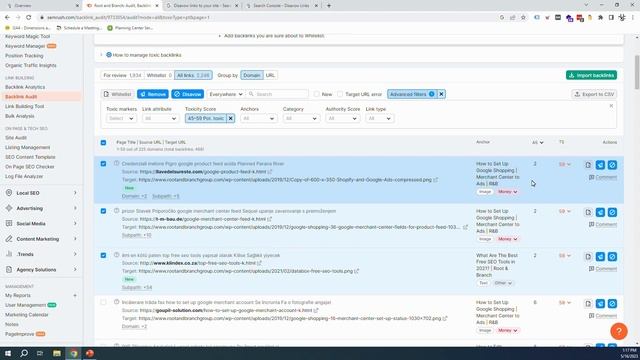640x360 pixels.
Task: Click the Remove icon in the goupil-solution.com row
Action: pyautogui.click(x=600, y=304)
